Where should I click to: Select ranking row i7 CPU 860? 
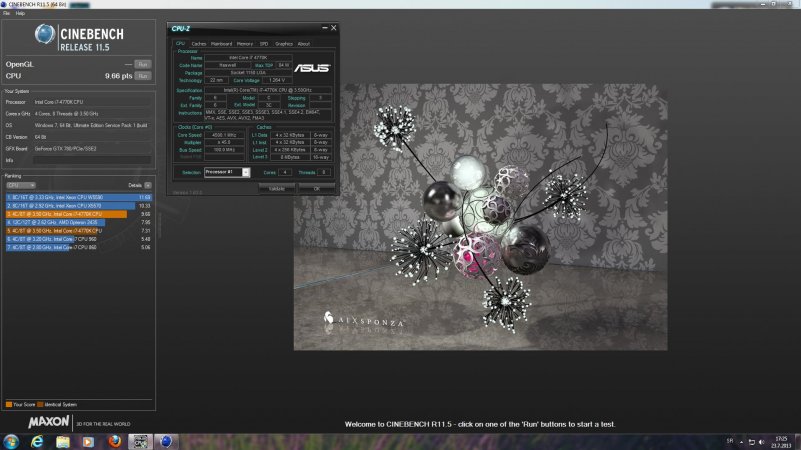tap(79, 247)
